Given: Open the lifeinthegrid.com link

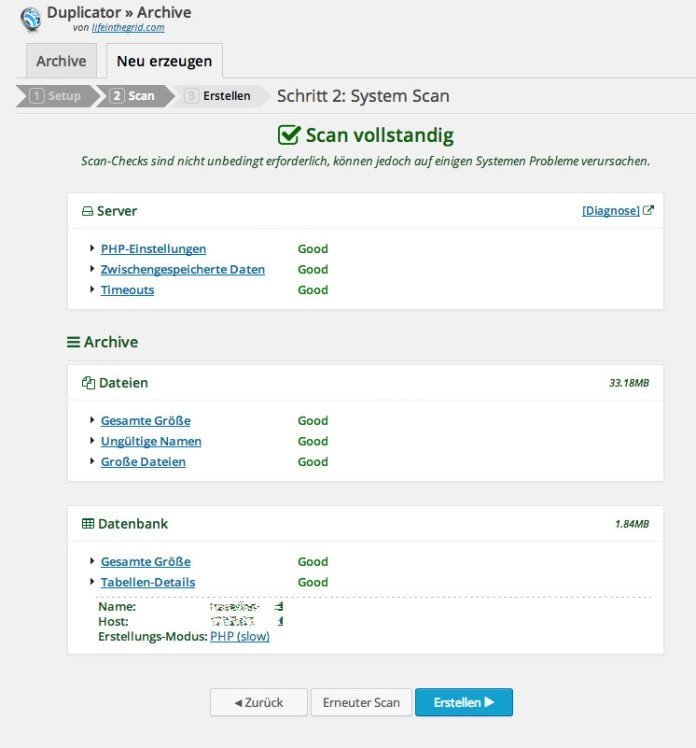Looking at the screenshot, I should pyautogui.click(x=127, y=28).
